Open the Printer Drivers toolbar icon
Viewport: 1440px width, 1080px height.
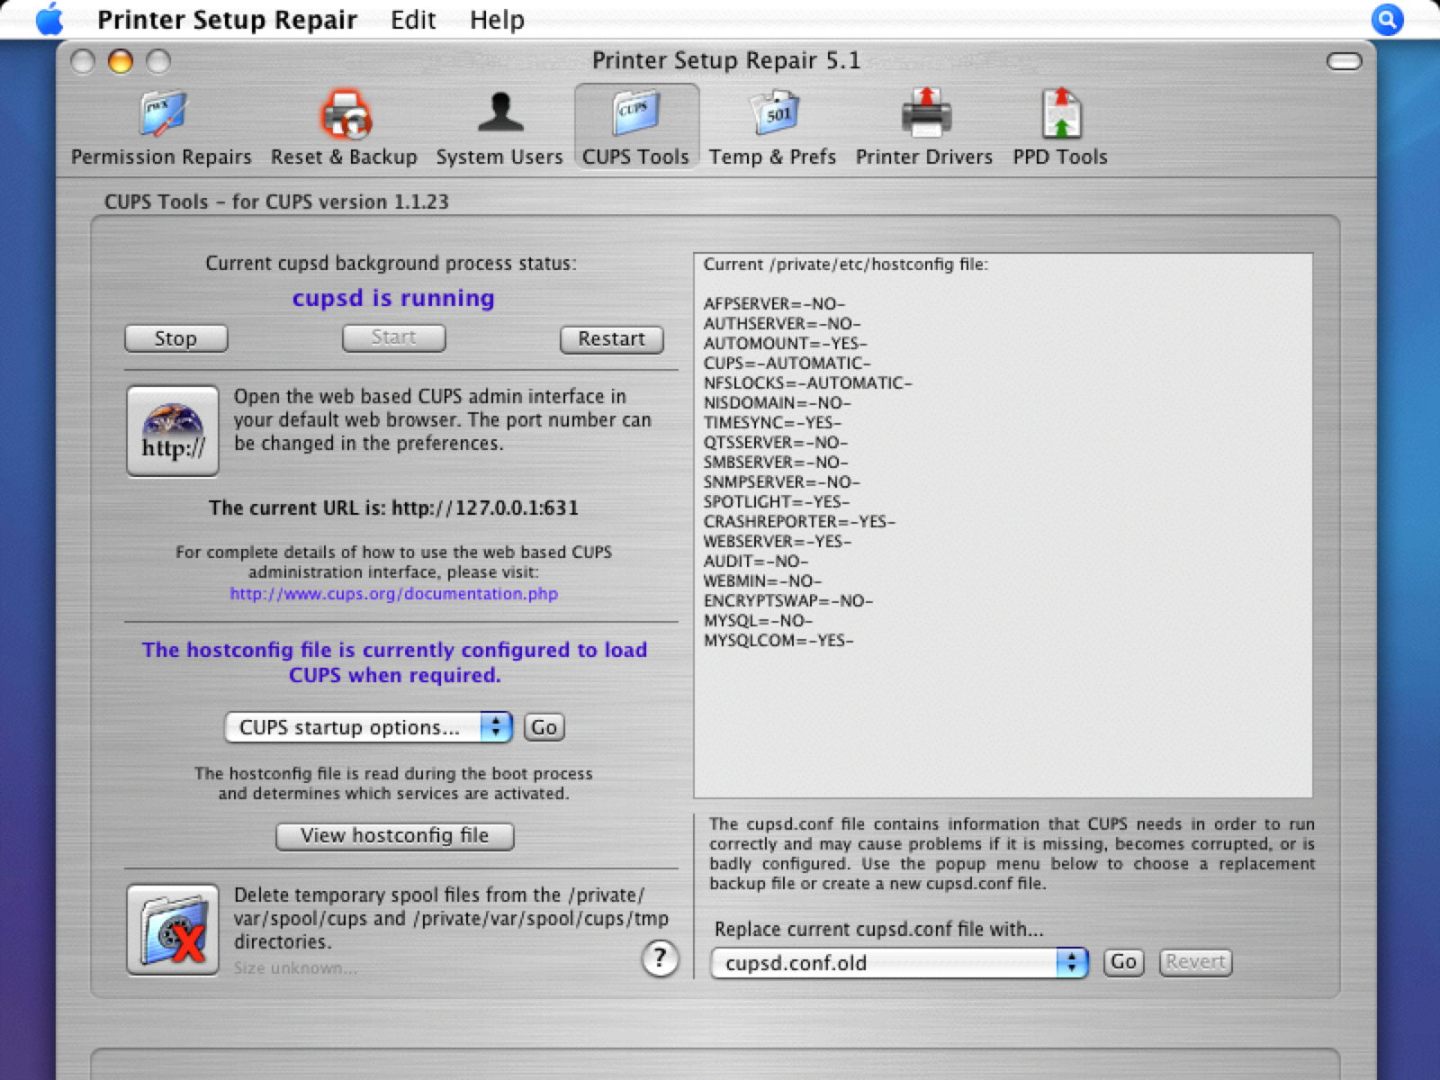coord(924,128)
